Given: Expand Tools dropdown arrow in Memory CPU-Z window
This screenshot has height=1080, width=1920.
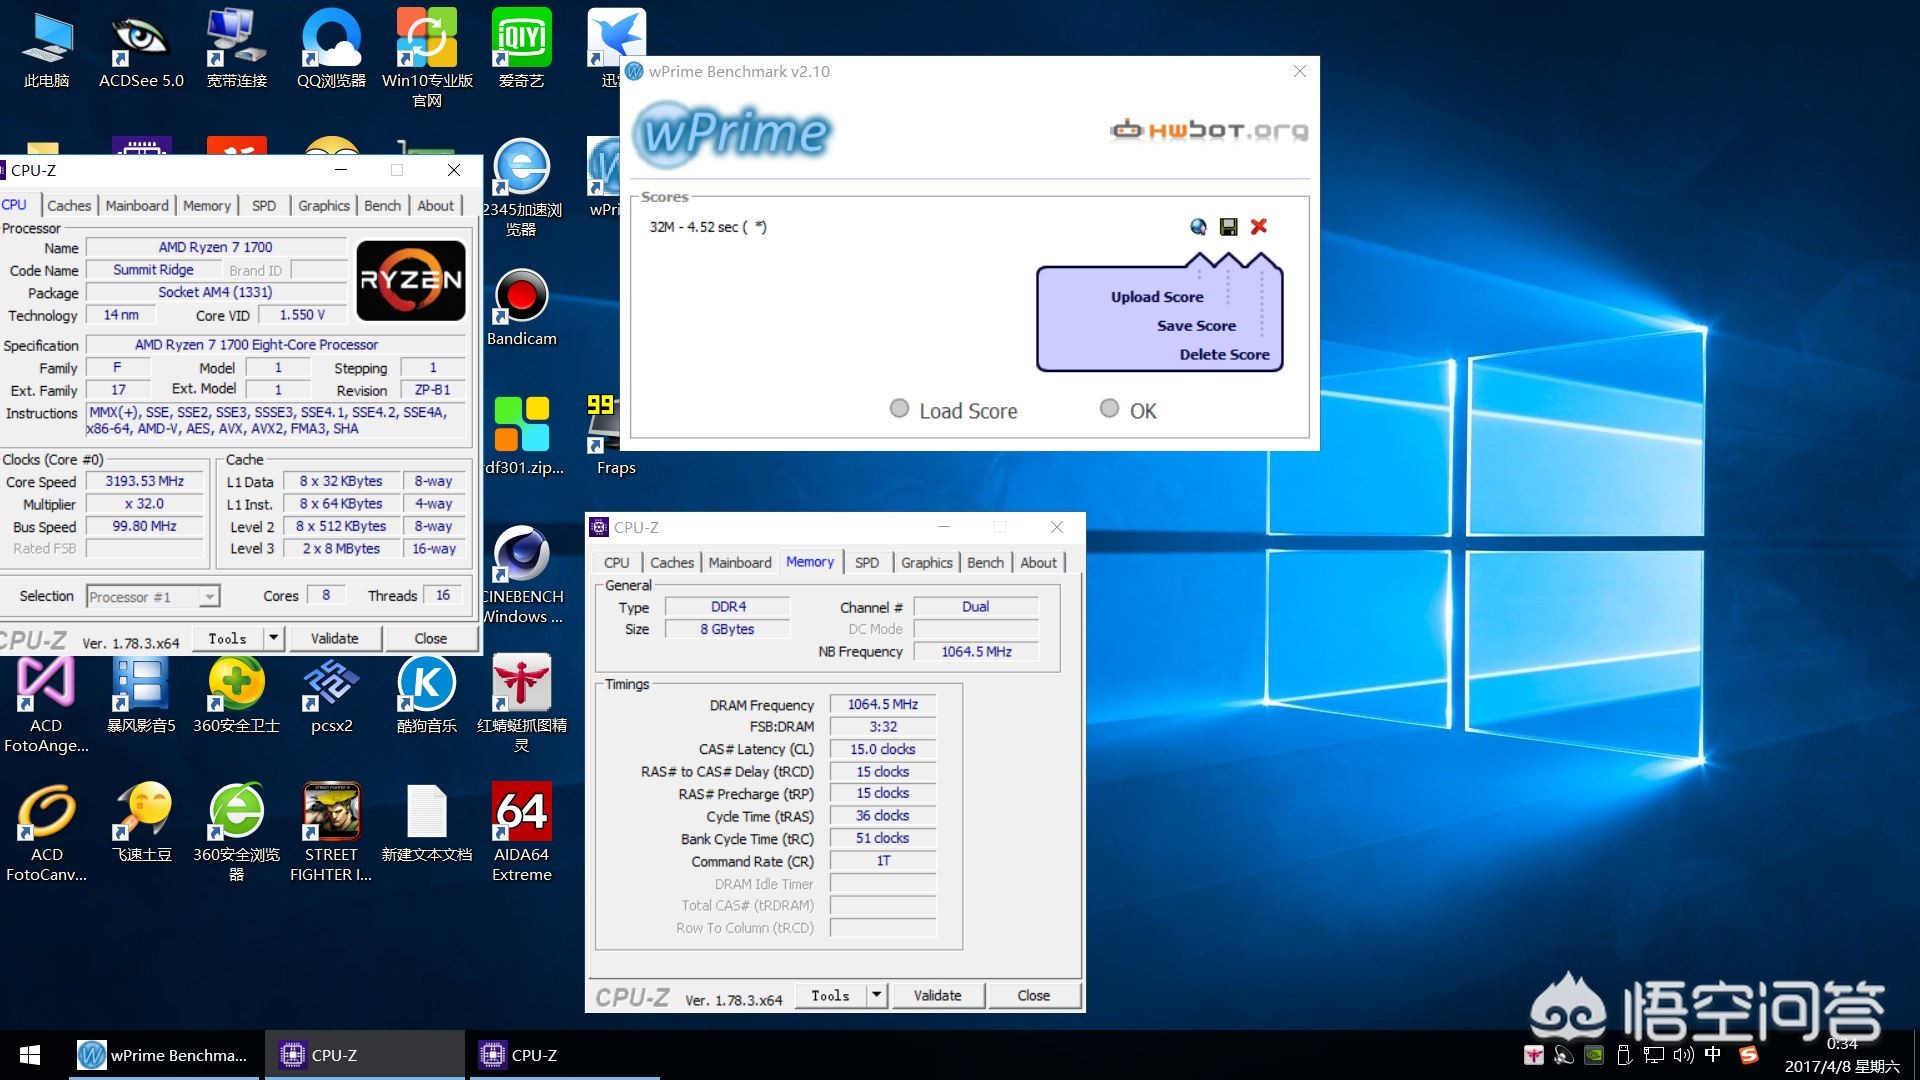Looking at the screenshot, I should coord(876,995).
